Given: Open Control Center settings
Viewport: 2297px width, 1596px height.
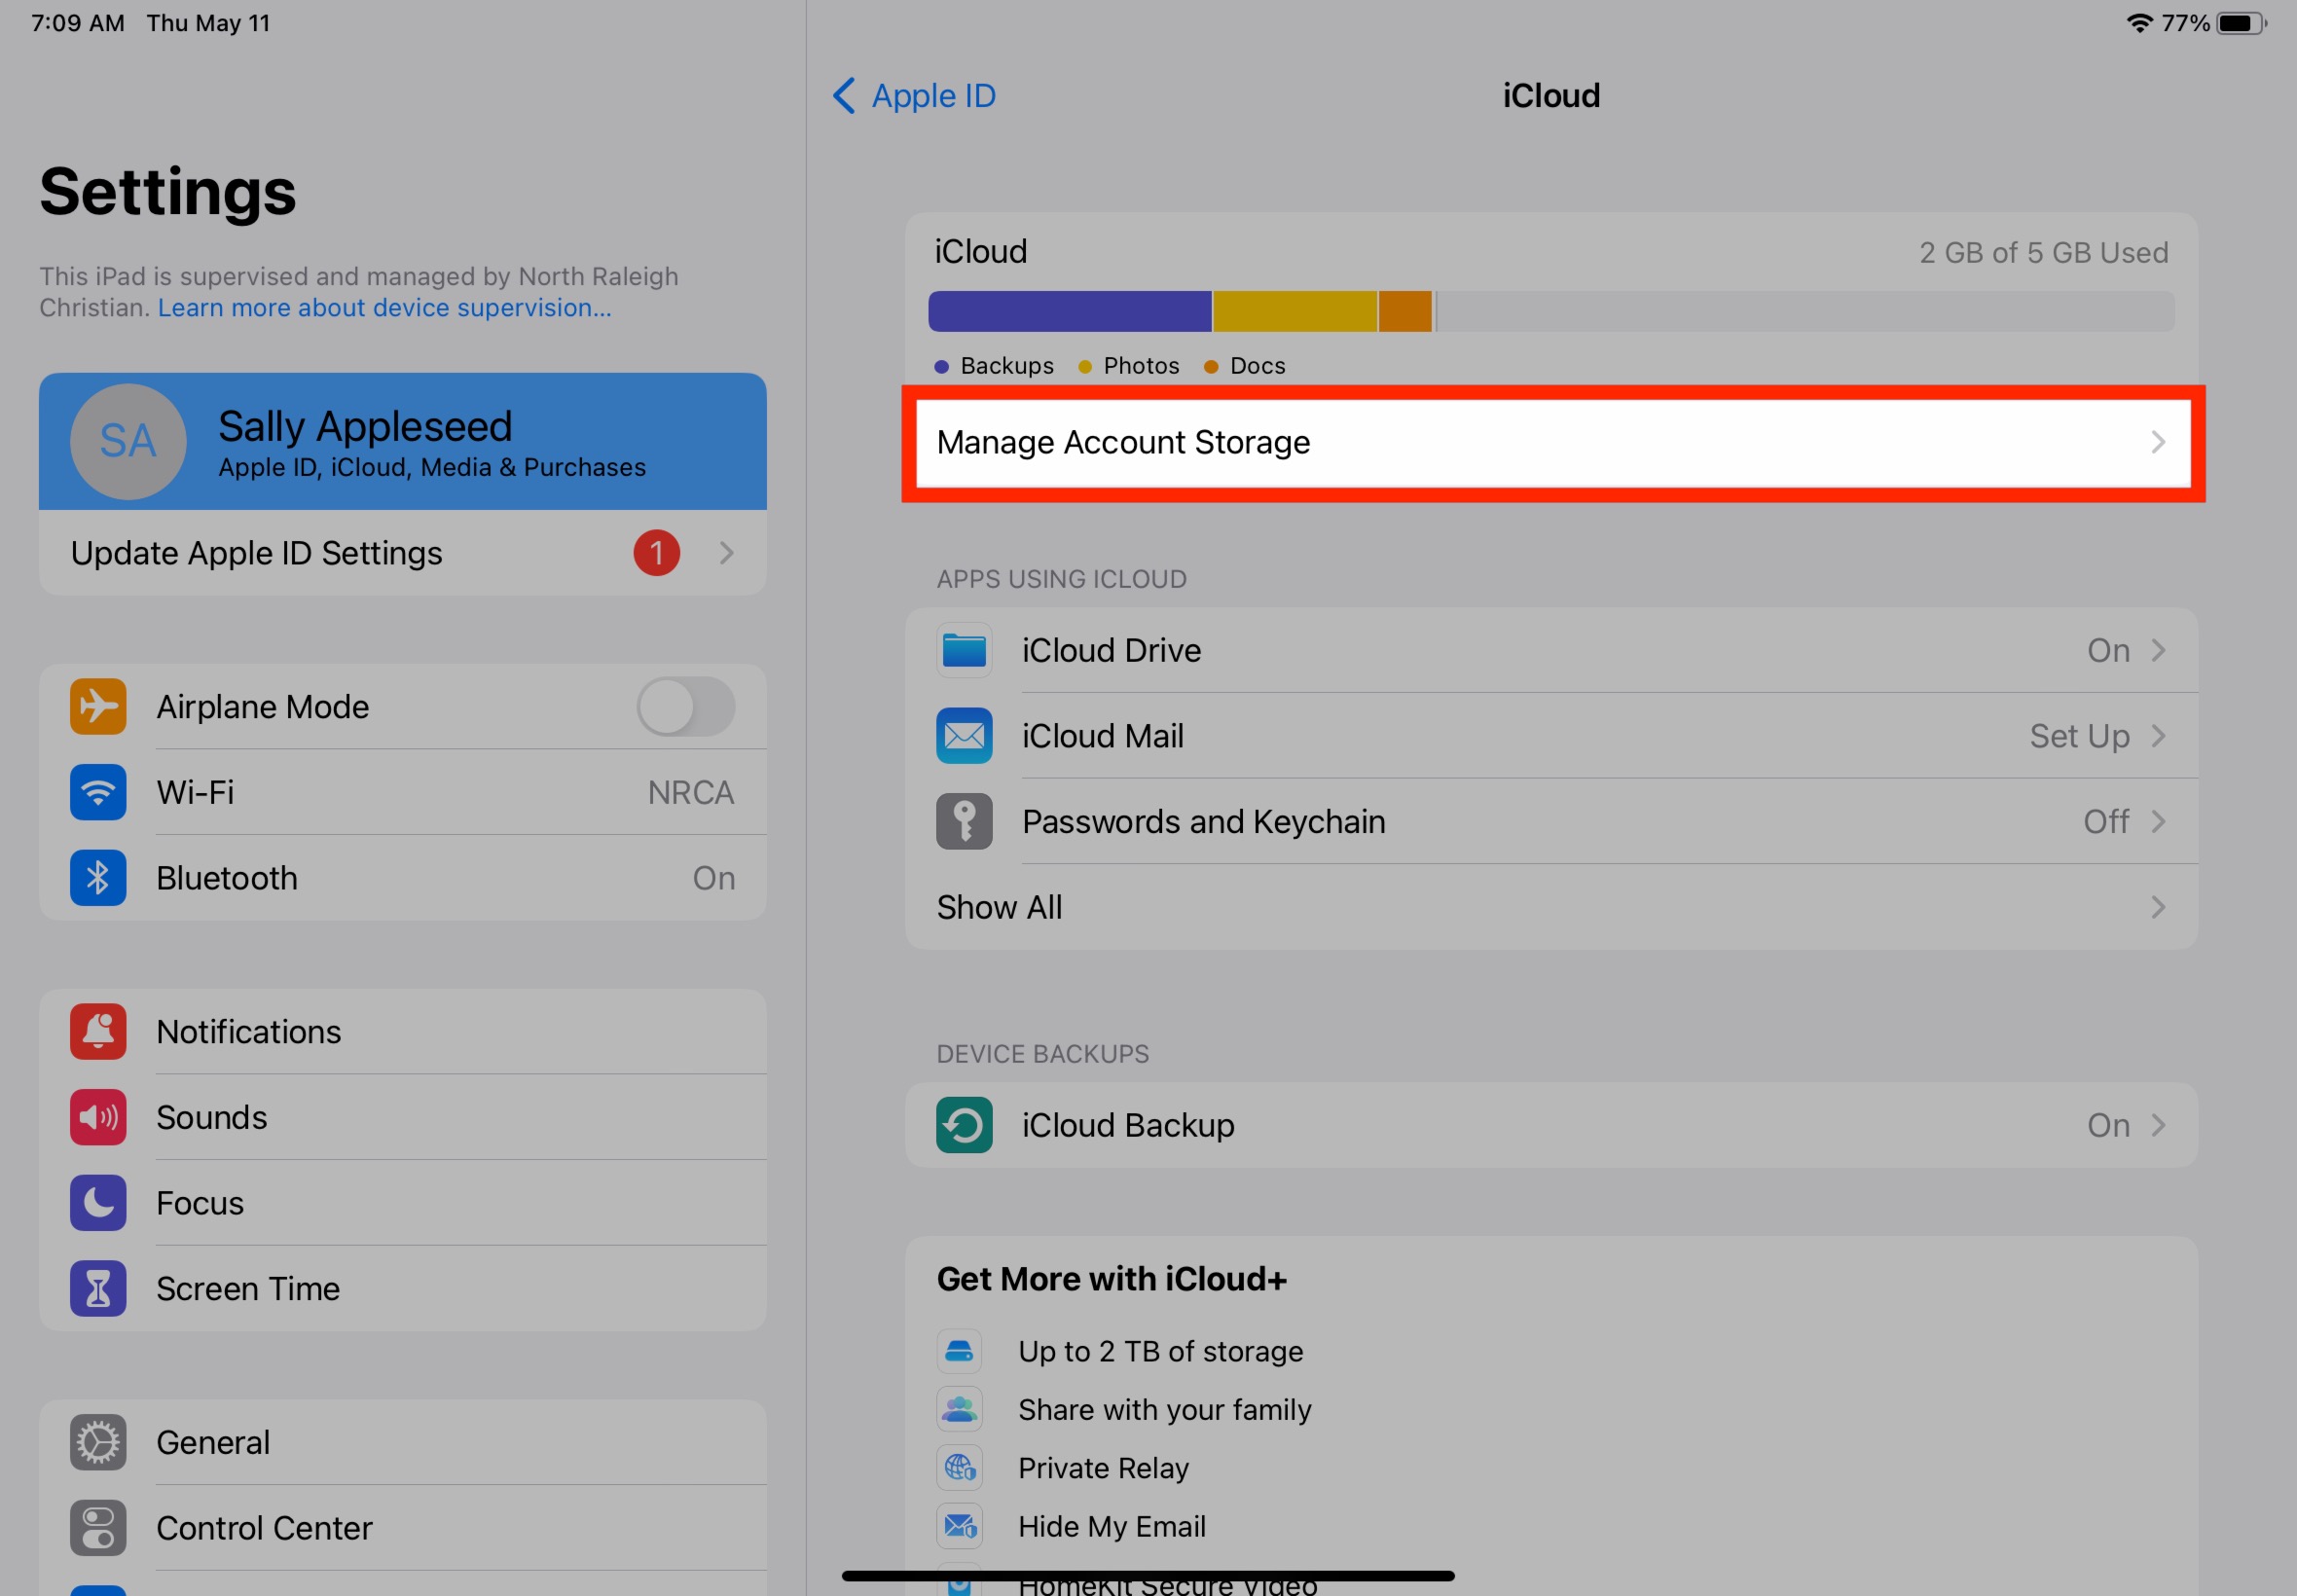Looking at the screenshot, I should coord(403,1527).
